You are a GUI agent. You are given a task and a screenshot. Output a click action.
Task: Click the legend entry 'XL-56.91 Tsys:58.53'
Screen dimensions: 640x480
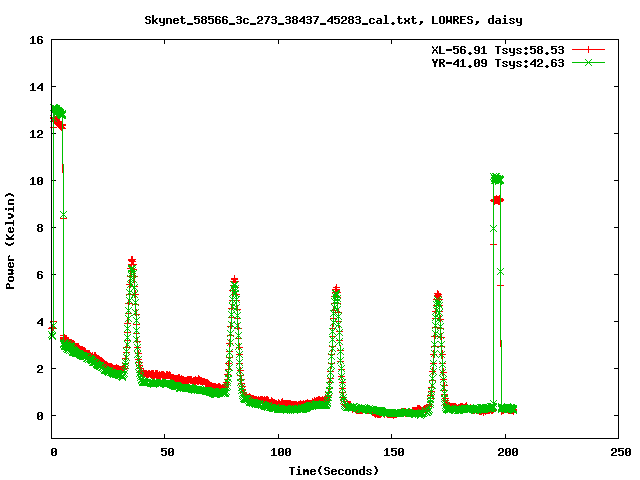coord(498,50)
